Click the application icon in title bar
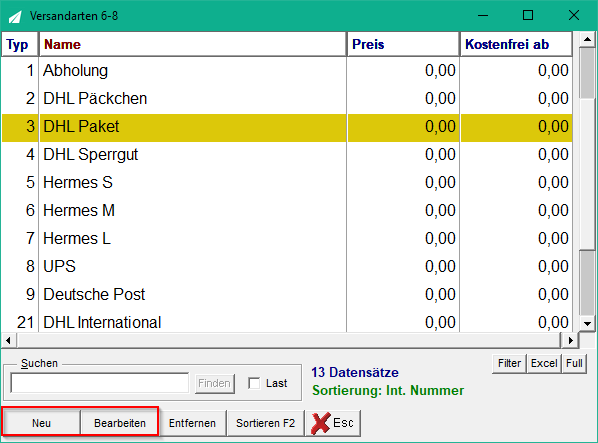Viewport: 598px width, 443px height. click(15, 16)
